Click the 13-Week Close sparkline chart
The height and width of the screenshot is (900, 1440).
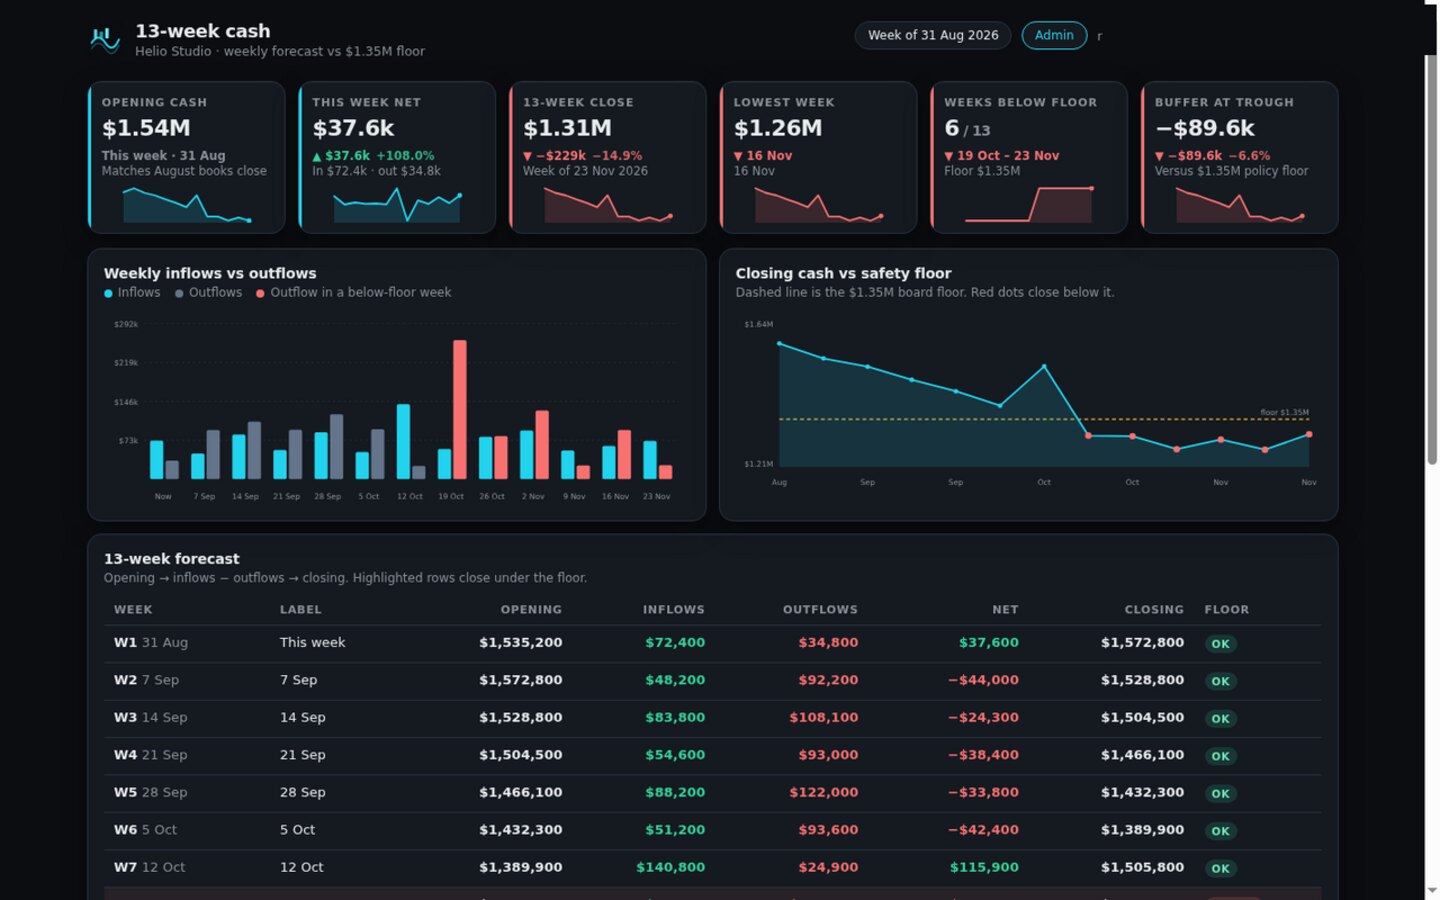coord(608,205)
